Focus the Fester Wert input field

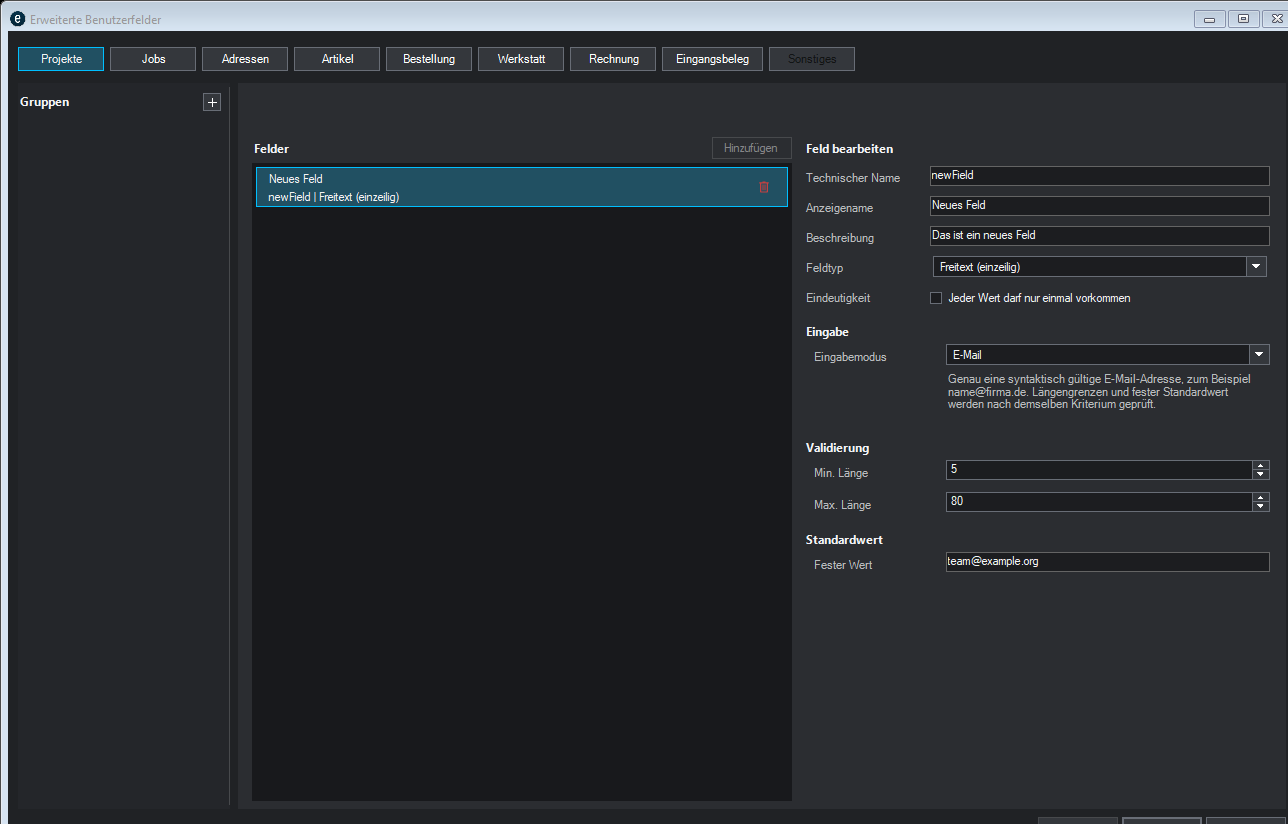point(1107,562)
